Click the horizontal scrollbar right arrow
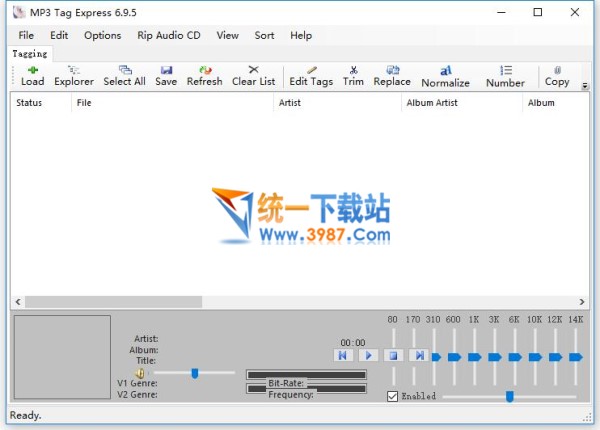This screenshot has width=600, height=430. [x=582, y=301]
